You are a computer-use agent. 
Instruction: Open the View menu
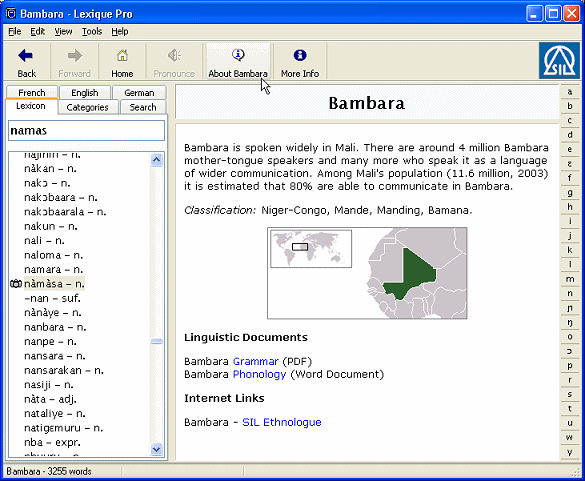click(63, 32)
